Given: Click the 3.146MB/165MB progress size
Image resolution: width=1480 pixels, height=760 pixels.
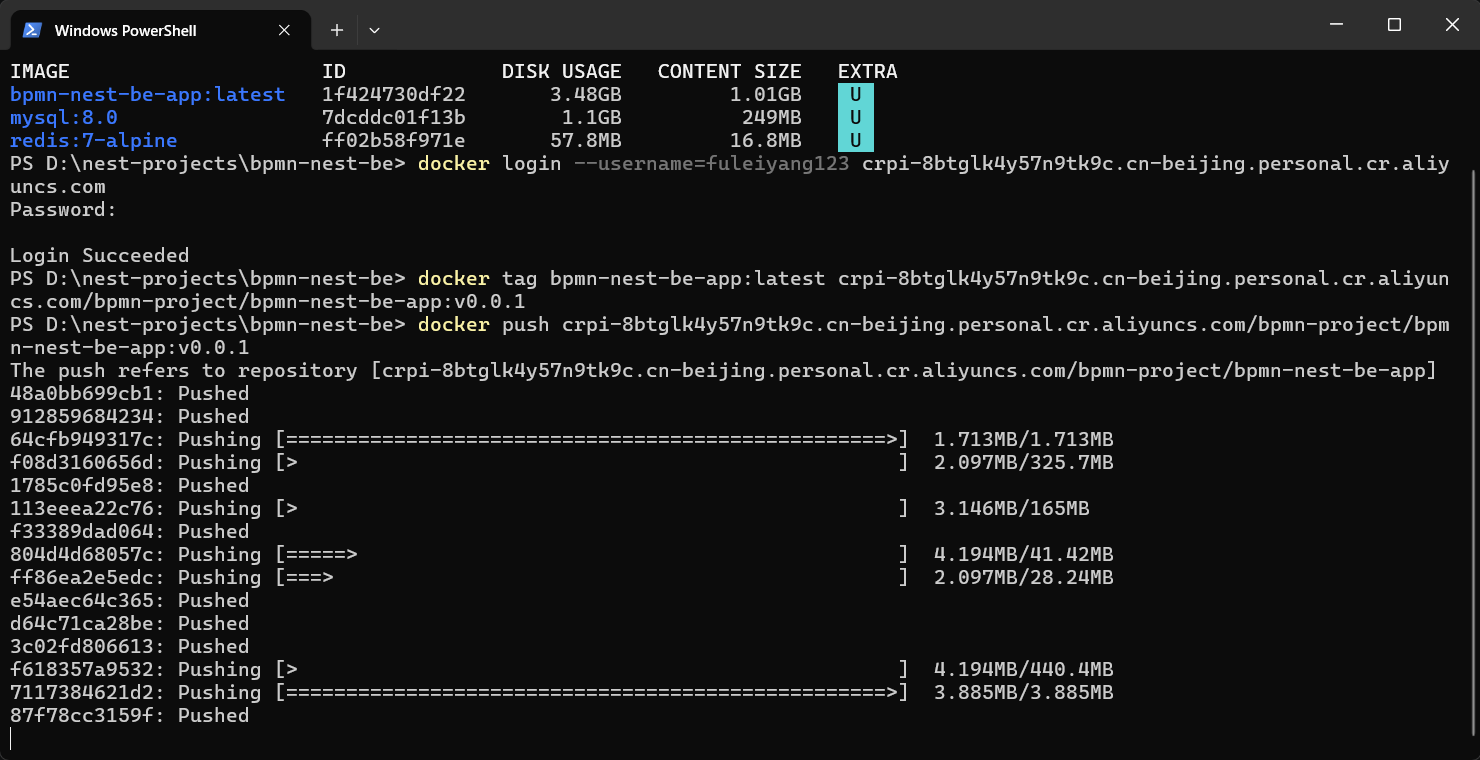Looking at the screenshot, I should pos(1012,509).
